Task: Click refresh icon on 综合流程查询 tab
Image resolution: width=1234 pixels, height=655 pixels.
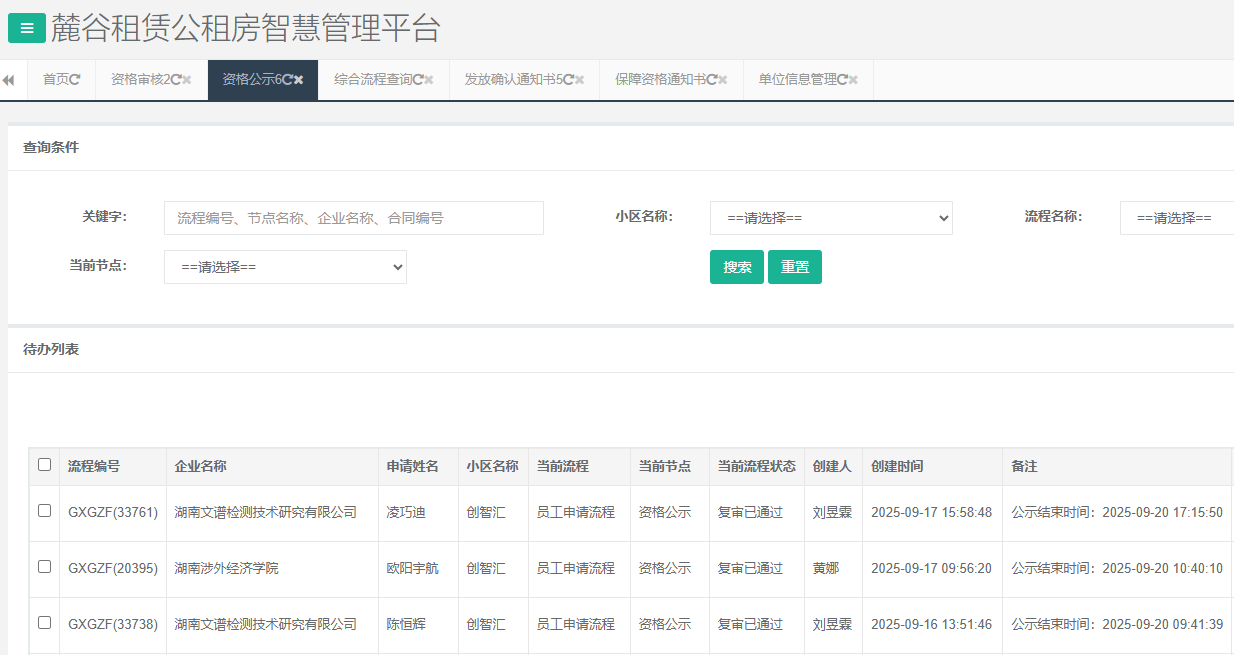Action: tap(418, 80)
